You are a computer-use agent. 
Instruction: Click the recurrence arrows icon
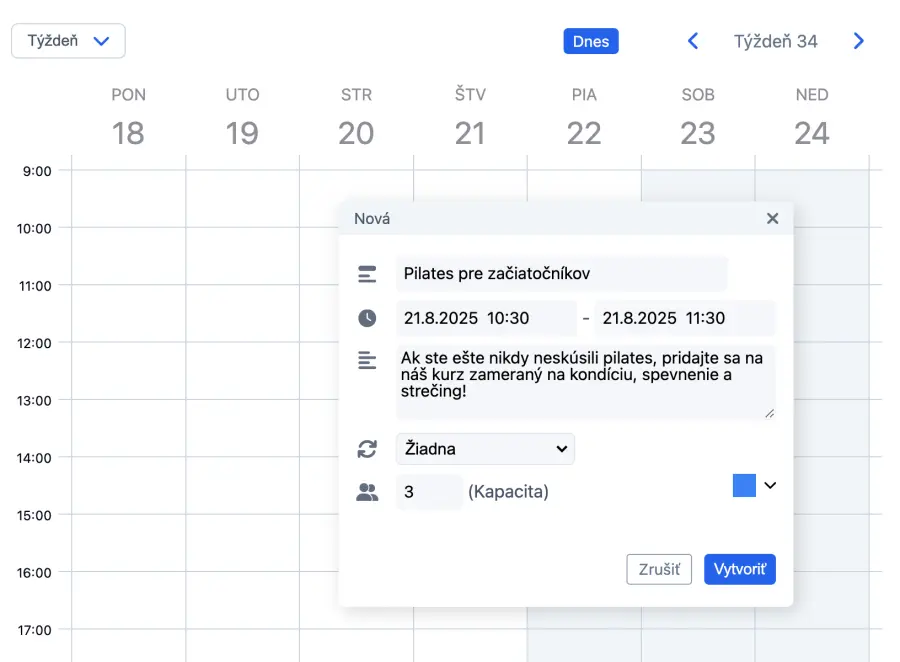[x=367, y=449]
